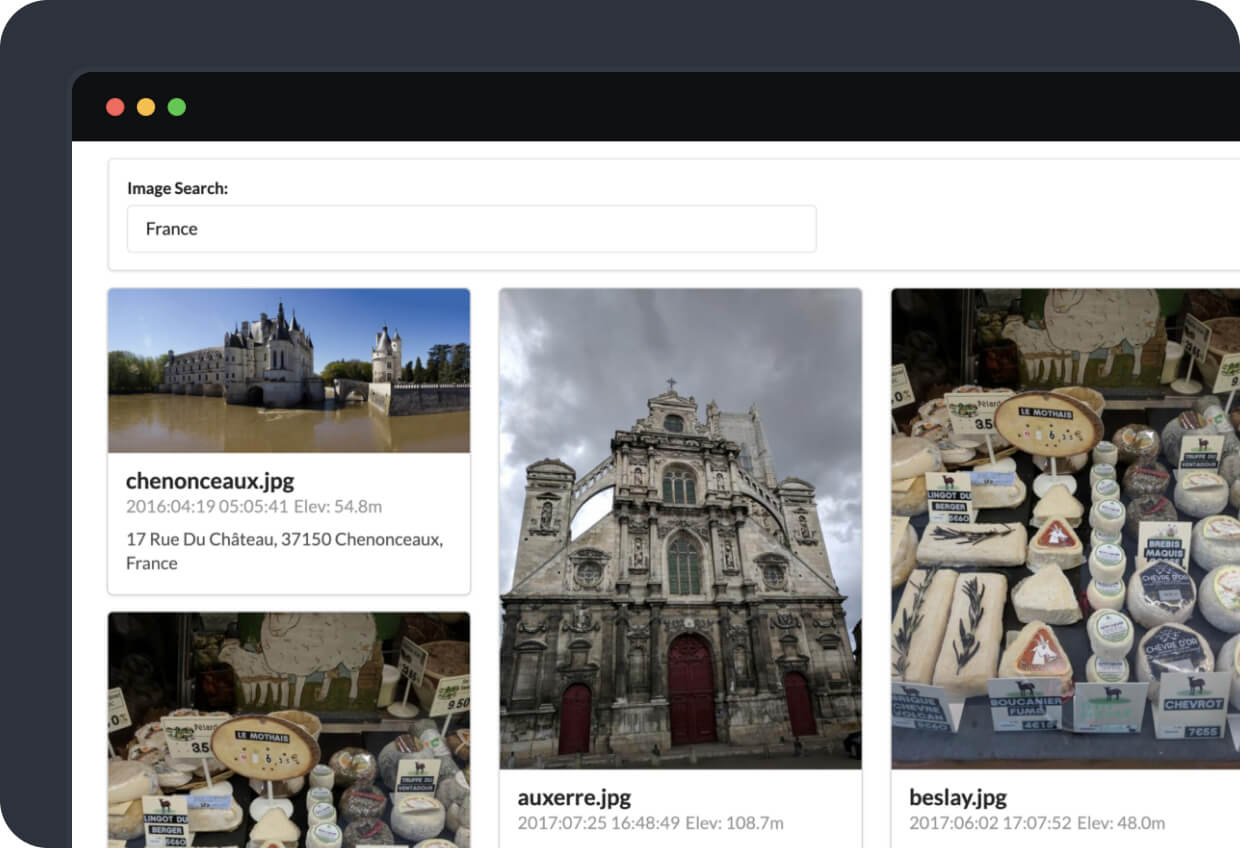Click the Image Search label

point(179,188)
